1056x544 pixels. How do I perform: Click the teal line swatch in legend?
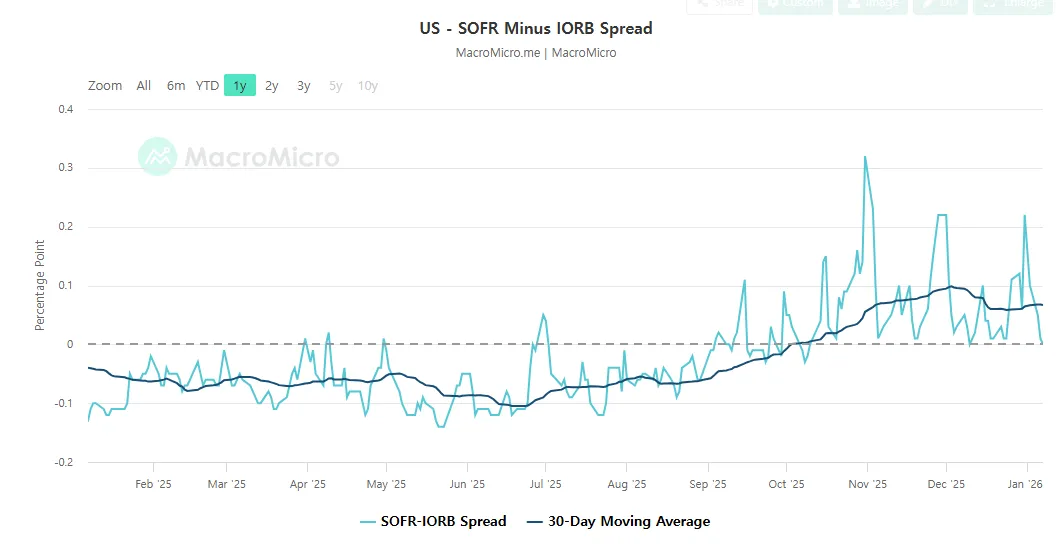[367, 521]
